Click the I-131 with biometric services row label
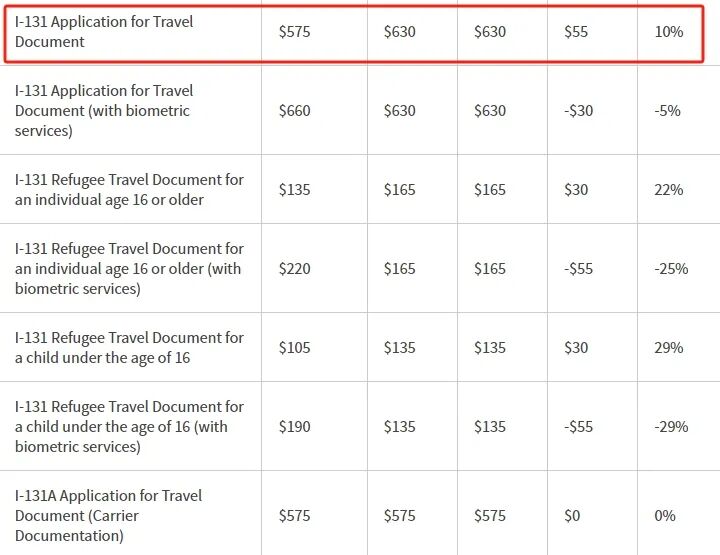This screenshot has width=720, height=555. click(x=104, y=111)
